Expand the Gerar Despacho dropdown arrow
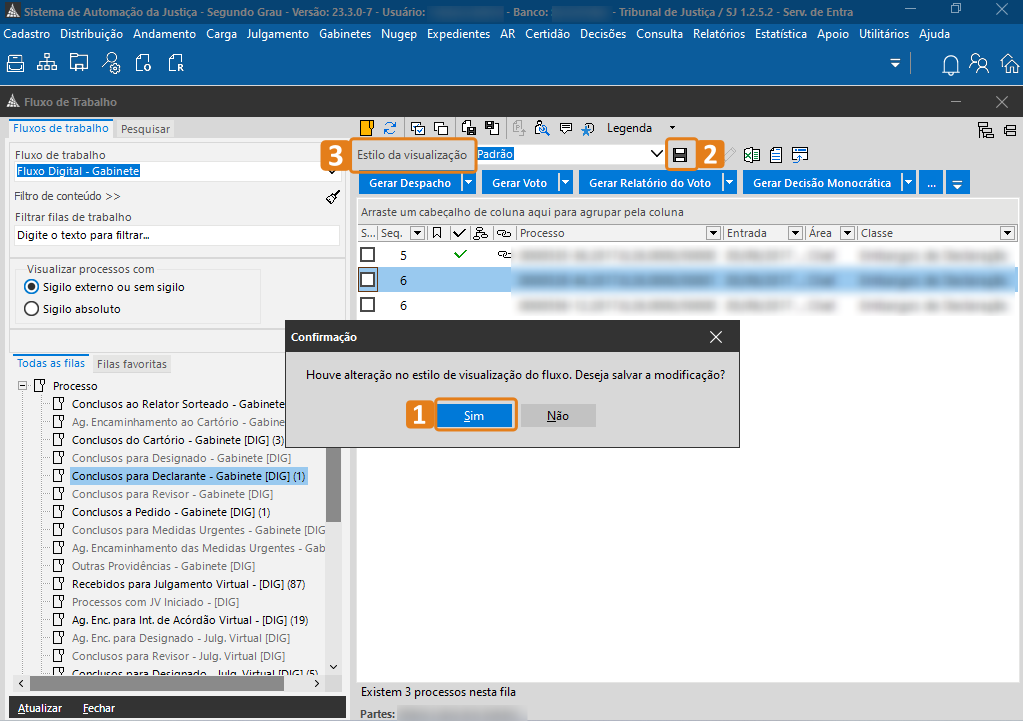1023x721 pixels. tap(469, 183)
